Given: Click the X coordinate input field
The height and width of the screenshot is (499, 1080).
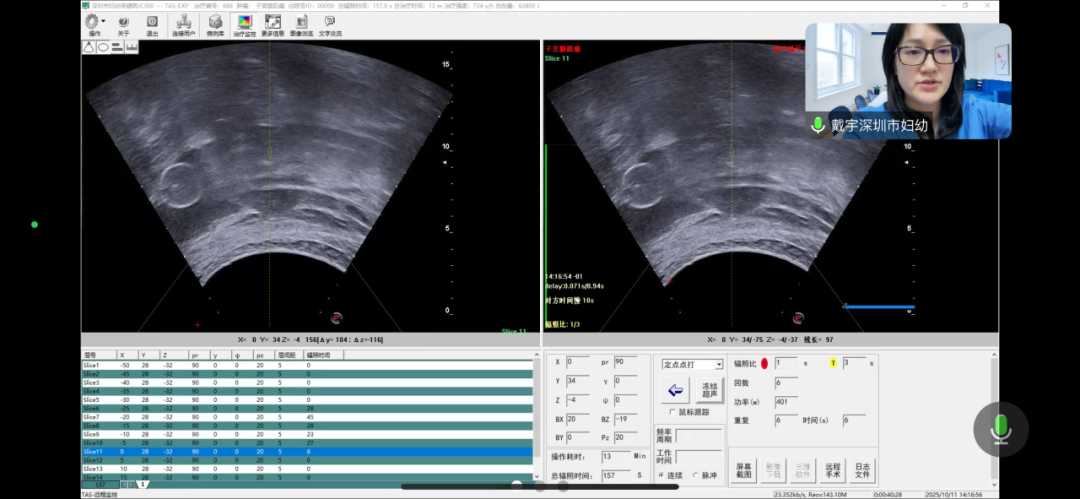Looking at the screenshot, I should point(578,362).
